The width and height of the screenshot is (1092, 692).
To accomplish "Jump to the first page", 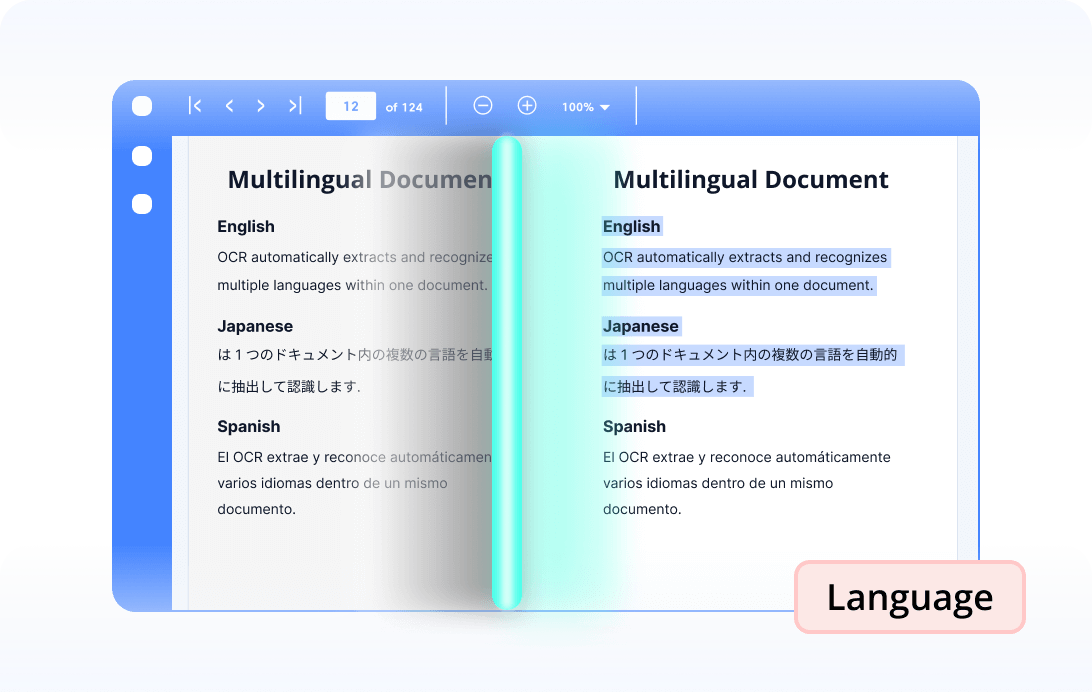I will tap(196, 105).
